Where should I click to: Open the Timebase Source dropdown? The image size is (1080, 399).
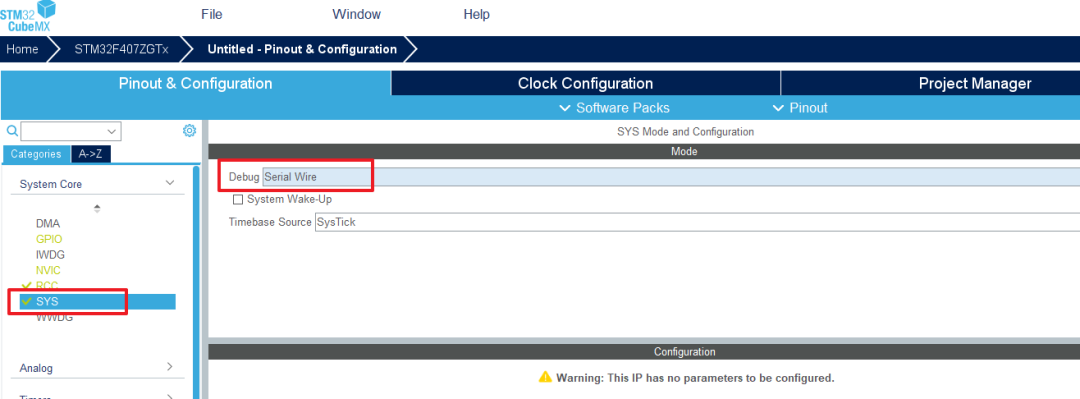tap(697, 223)
